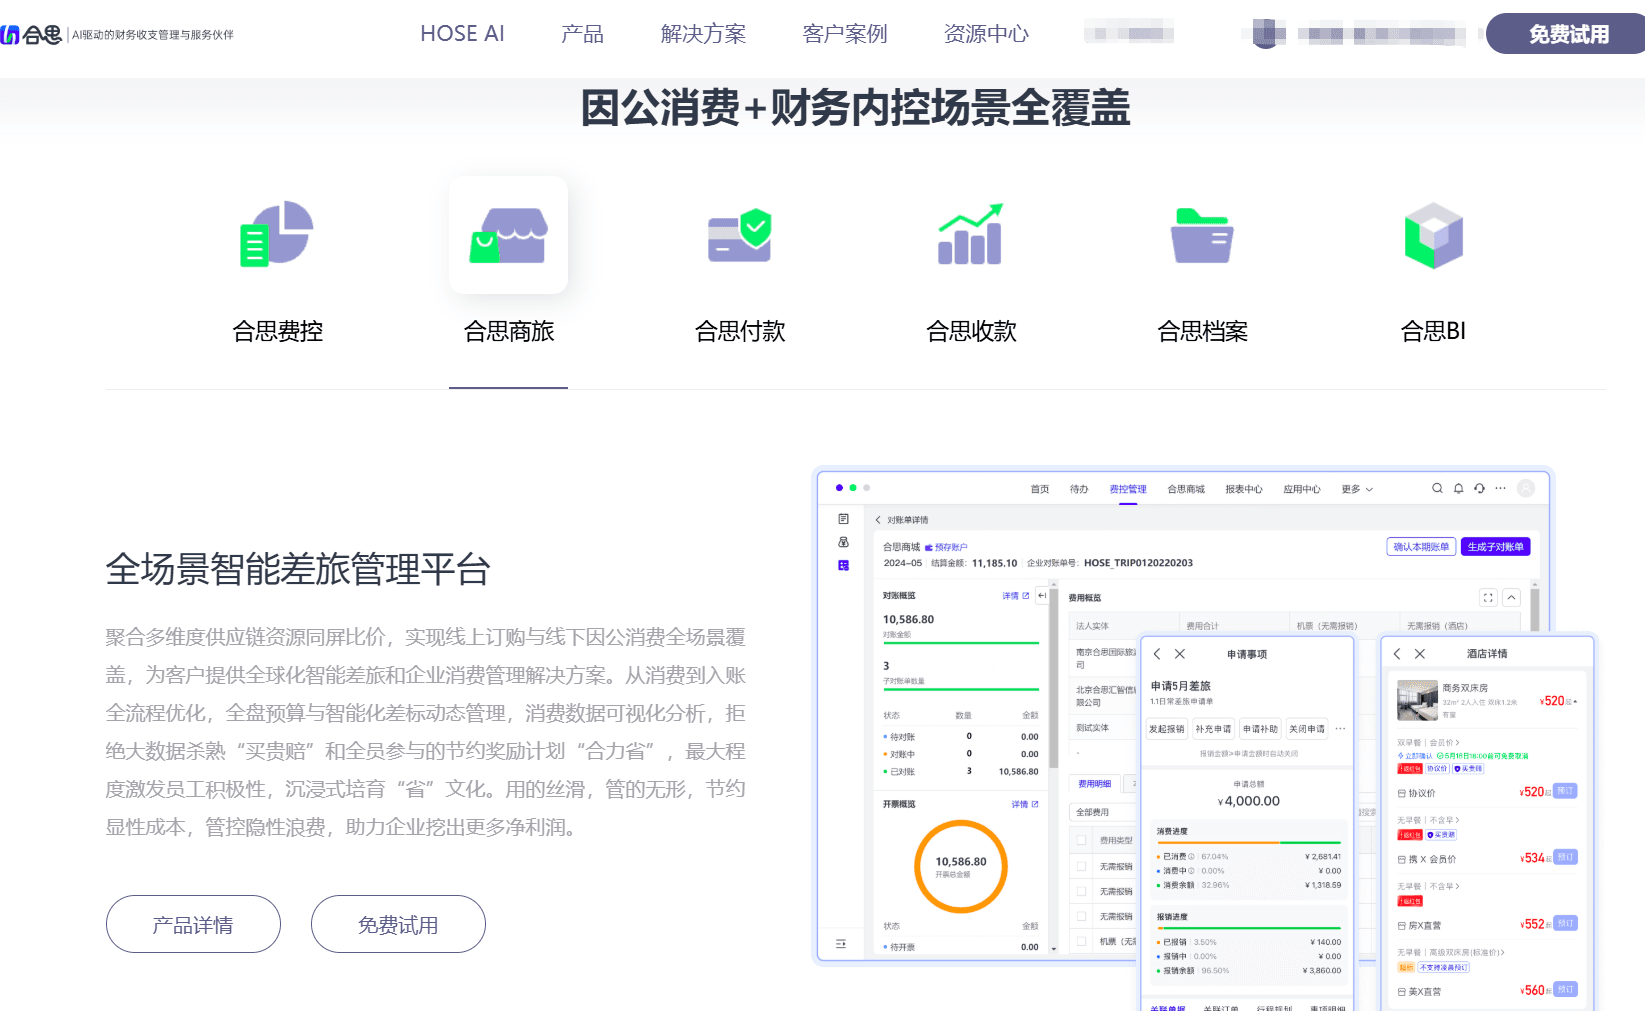Close the 酒店详情 panel with X

click(x=1420, y=654)
